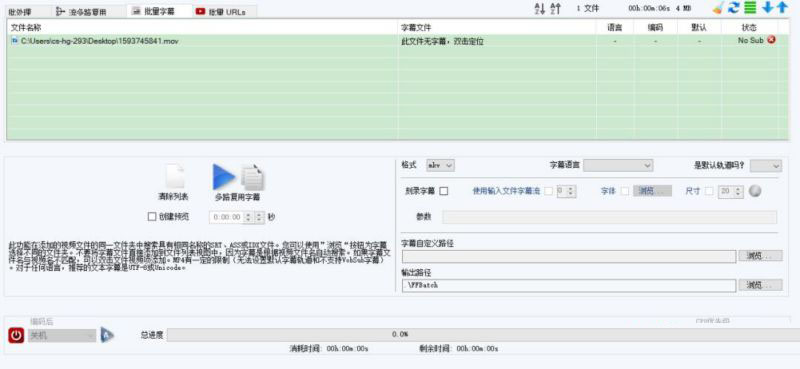This screenshot has height=369, width=800.
Task: Click 浏览 button next to 字体
Action: coord(653,191)
